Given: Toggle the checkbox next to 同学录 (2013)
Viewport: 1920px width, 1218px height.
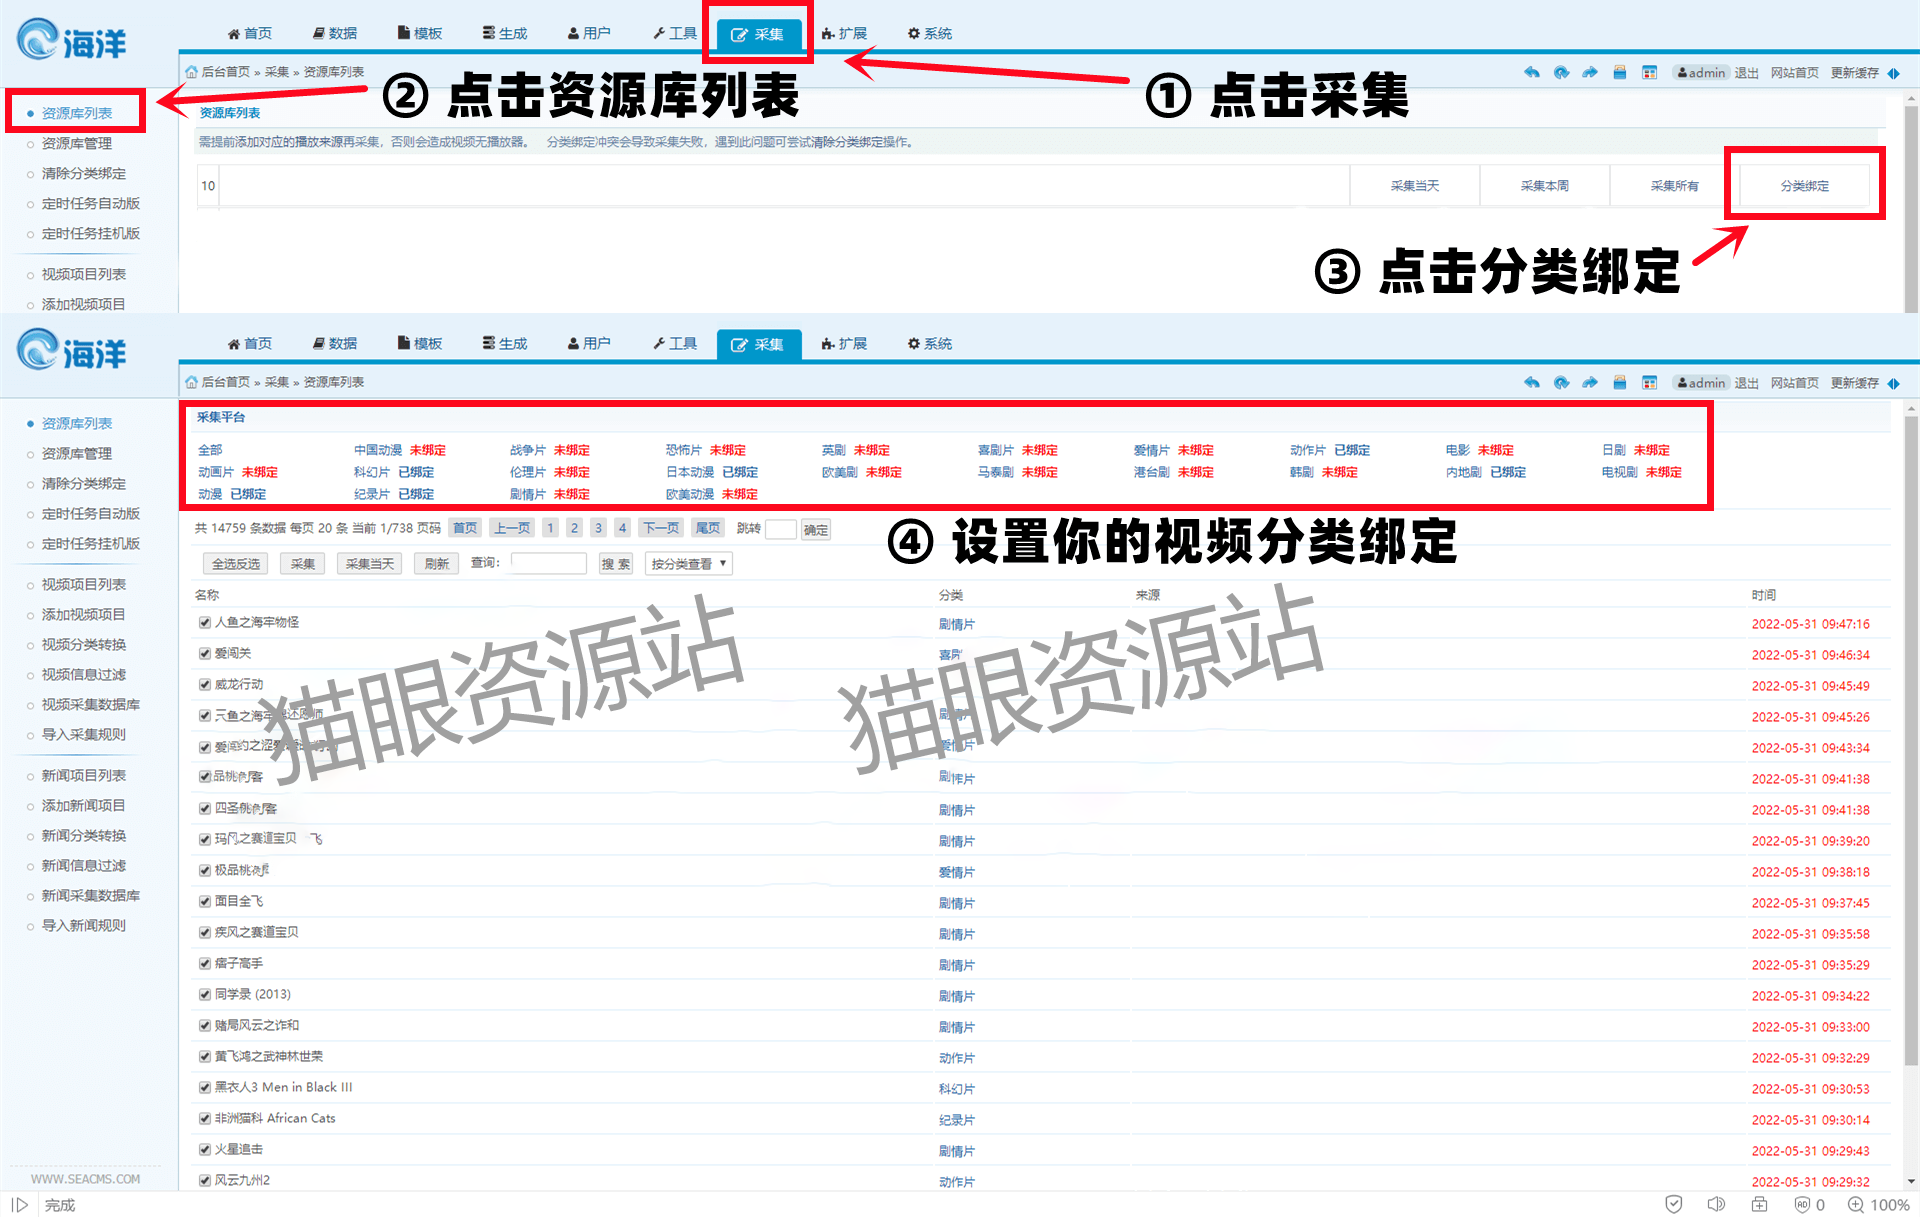Looking at the screenshot, I should coord(205,994).
